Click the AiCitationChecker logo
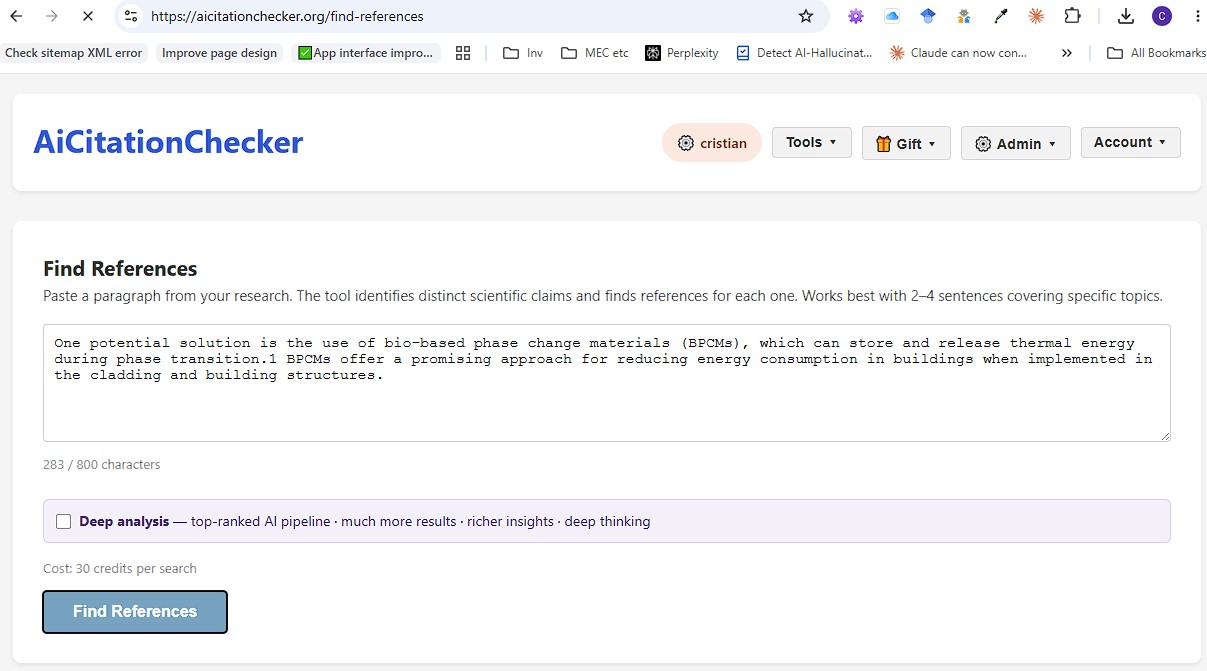The image size is (1207, 671). 168,142
